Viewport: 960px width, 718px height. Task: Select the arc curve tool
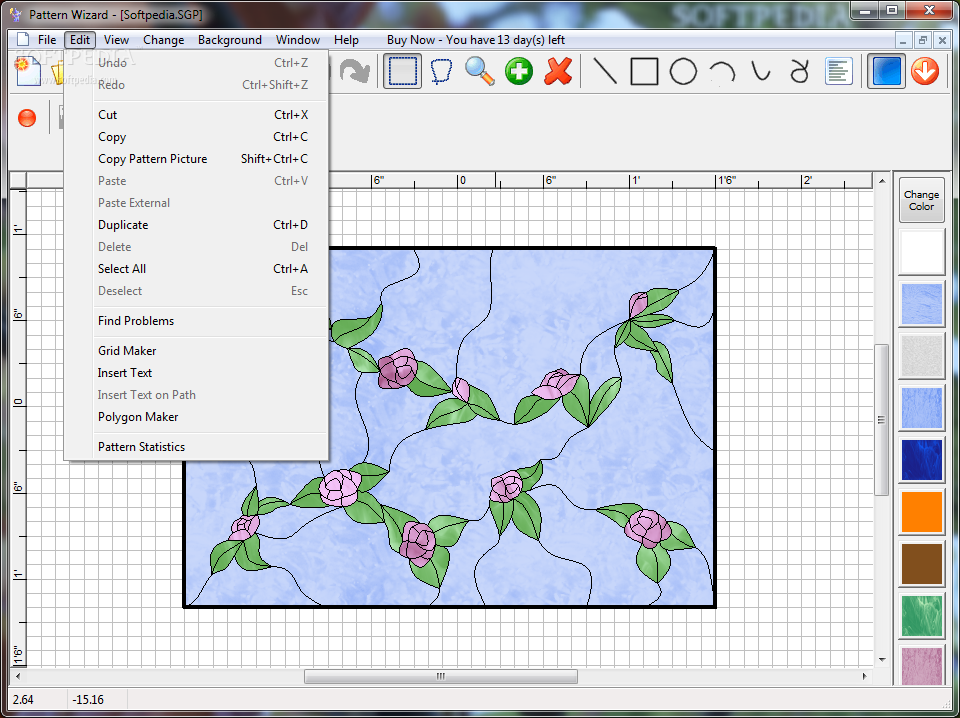[x=722, y=72]
